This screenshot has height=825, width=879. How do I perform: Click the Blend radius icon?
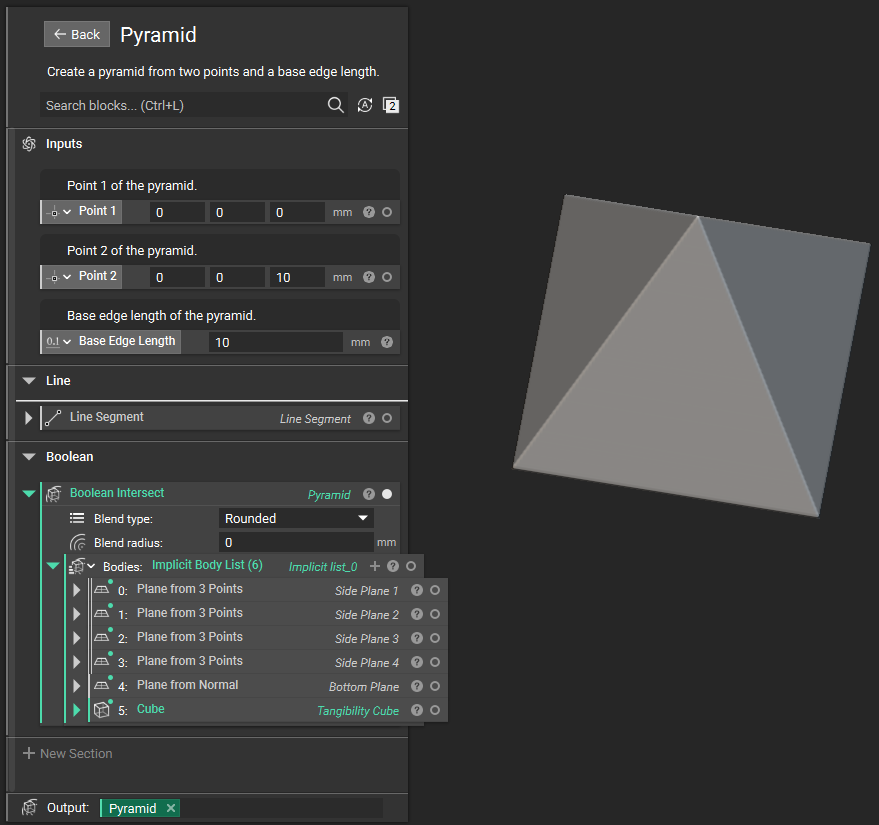pyautogui.click(x=77, y=543)
